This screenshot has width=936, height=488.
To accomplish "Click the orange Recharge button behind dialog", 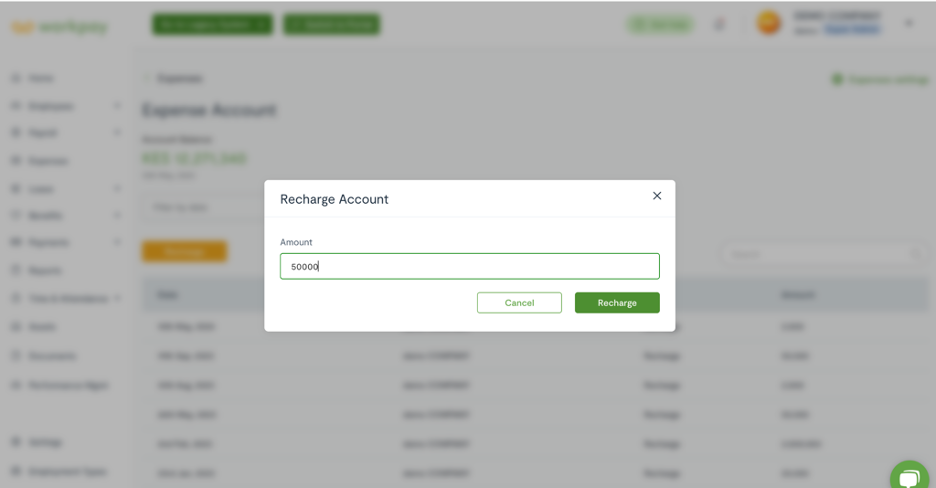I will tap(184, 251).
